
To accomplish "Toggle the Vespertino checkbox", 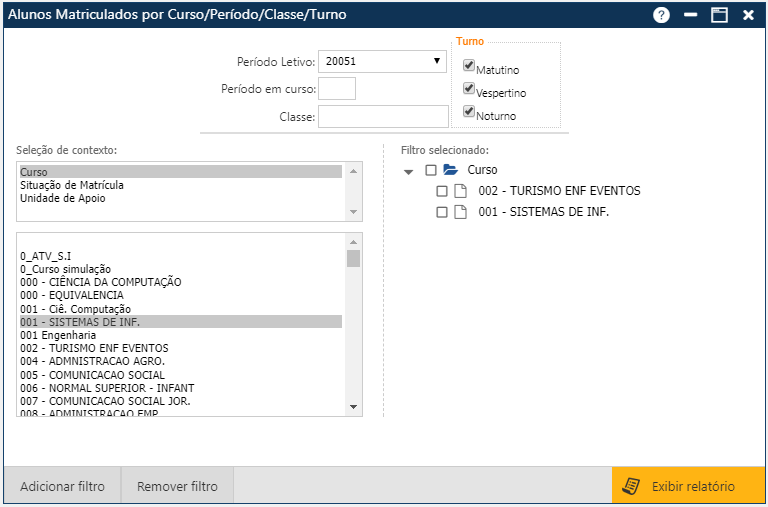I will [x=469, y=89].
